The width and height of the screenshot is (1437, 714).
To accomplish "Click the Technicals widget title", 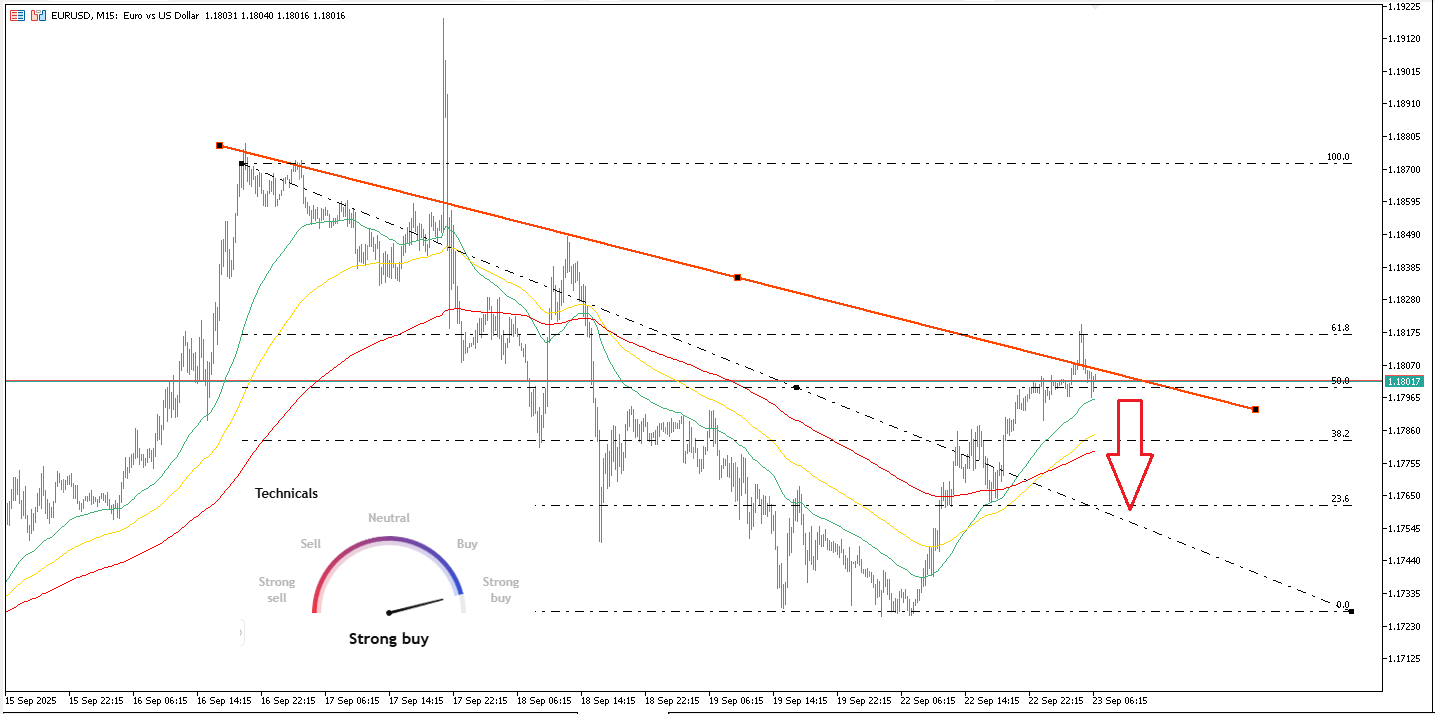I will [x=286, y=493].
